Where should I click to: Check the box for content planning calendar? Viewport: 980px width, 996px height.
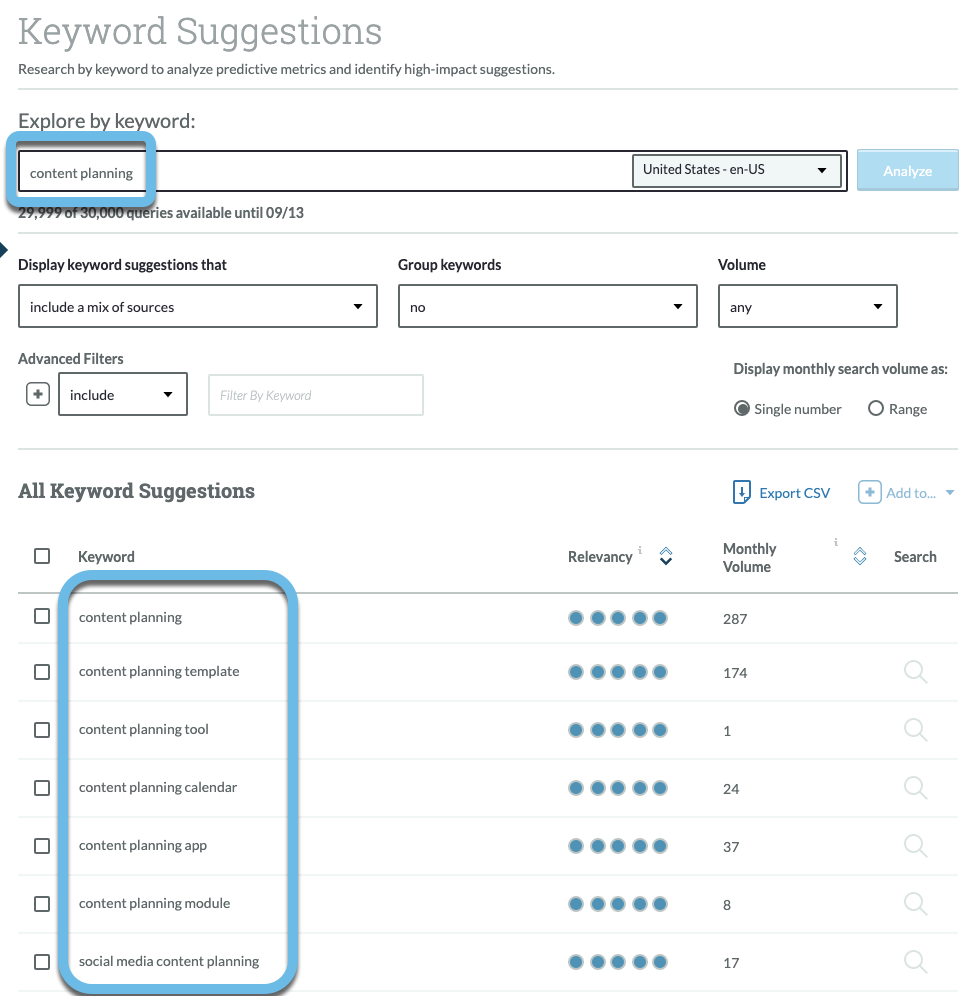[41, 788]
